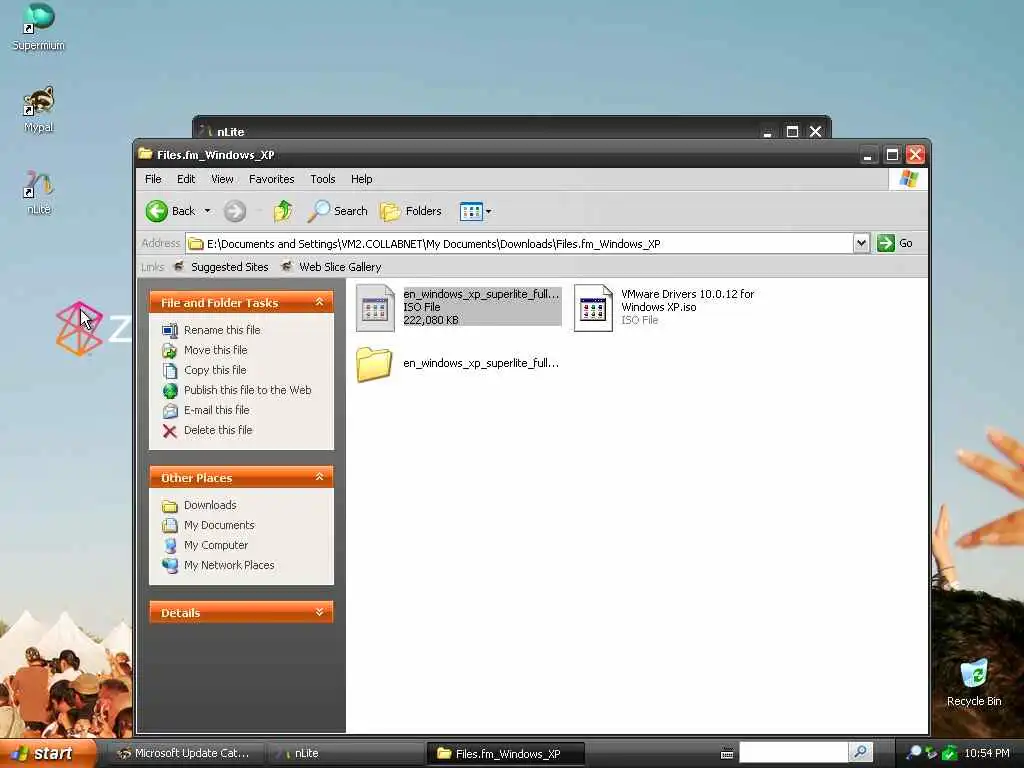Click Rename this file
This screenshot has height=768, width=1024.
point(222,330)
